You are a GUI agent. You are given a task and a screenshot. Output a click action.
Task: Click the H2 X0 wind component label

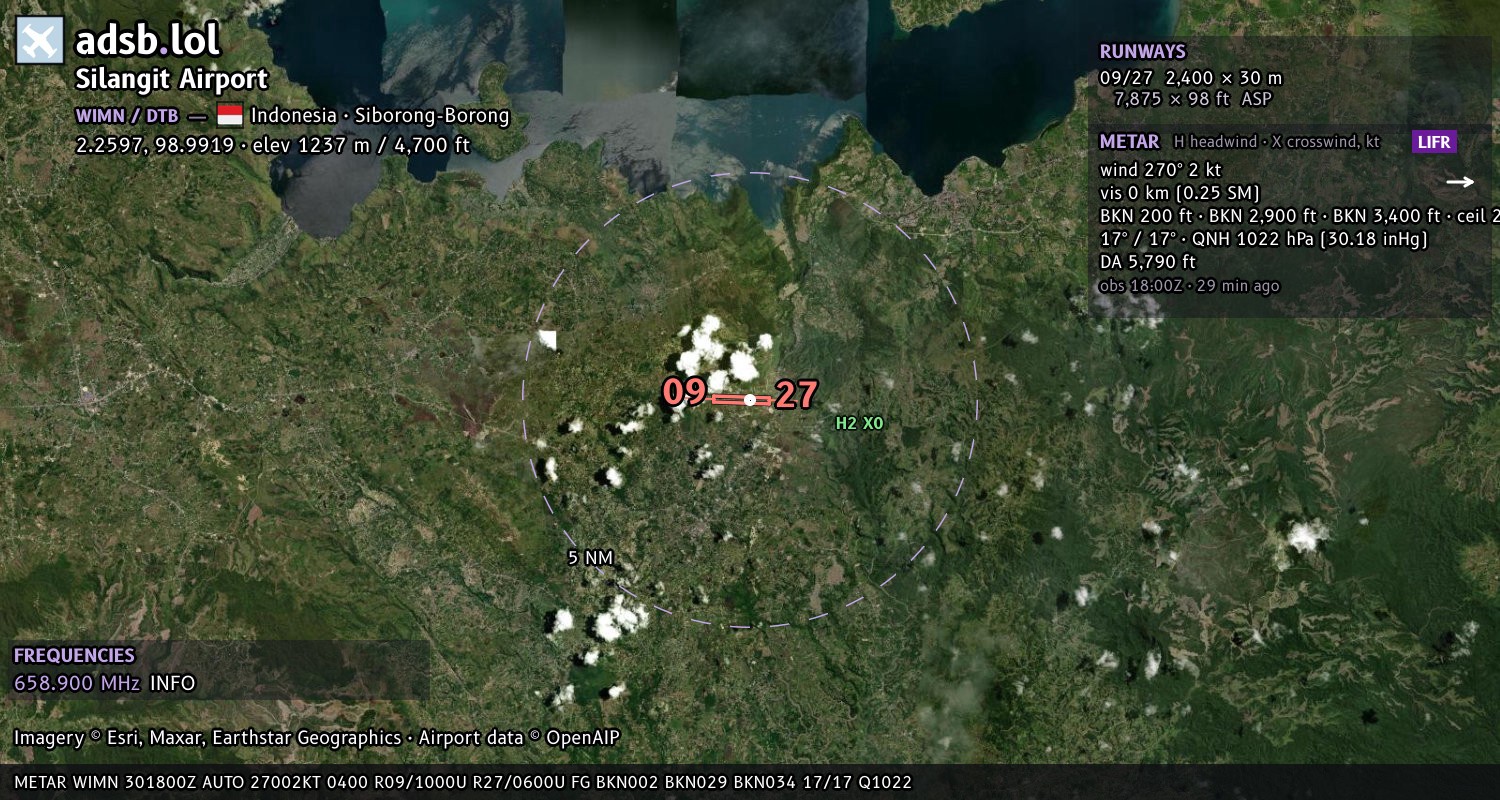860,423
